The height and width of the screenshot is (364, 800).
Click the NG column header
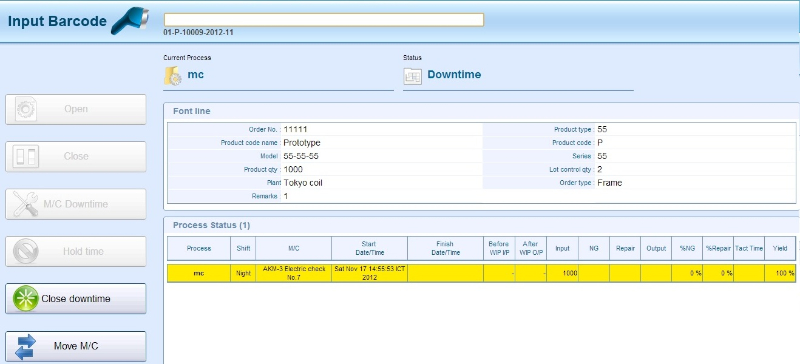[594, 249]
